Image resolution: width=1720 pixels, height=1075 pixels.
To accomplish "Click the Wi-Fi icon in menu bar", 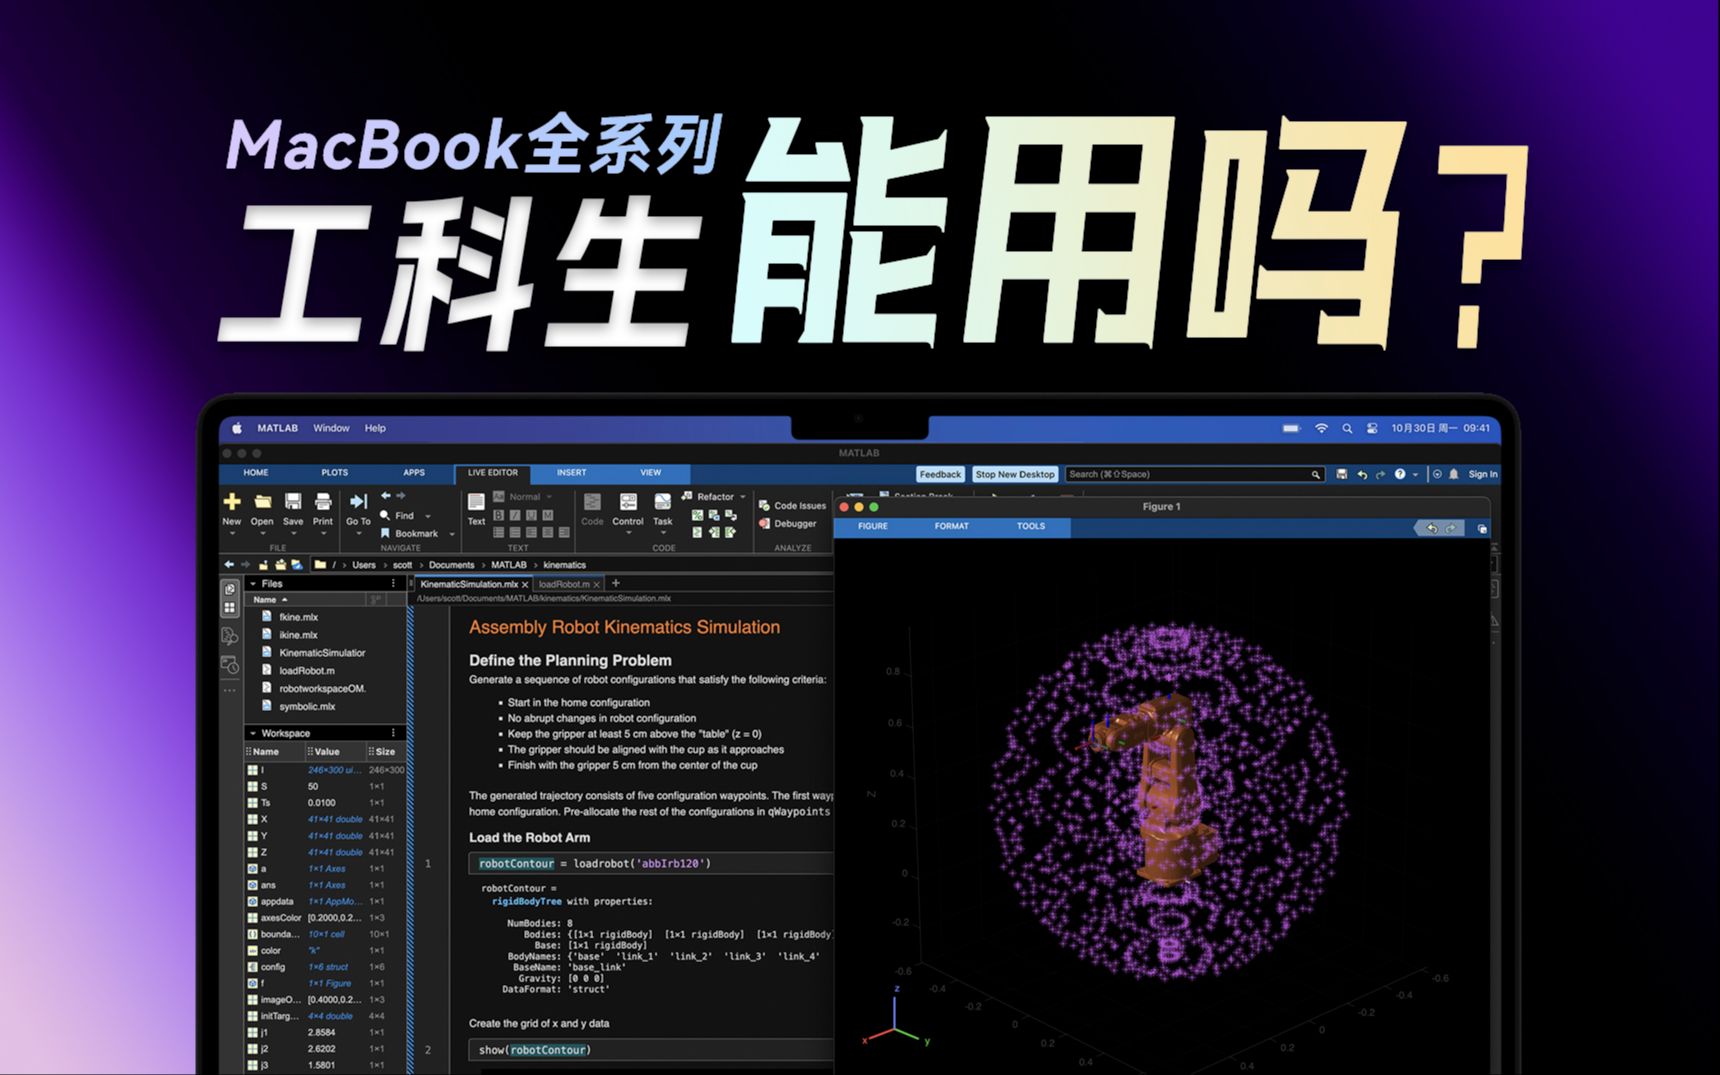I will point(1321,428).
